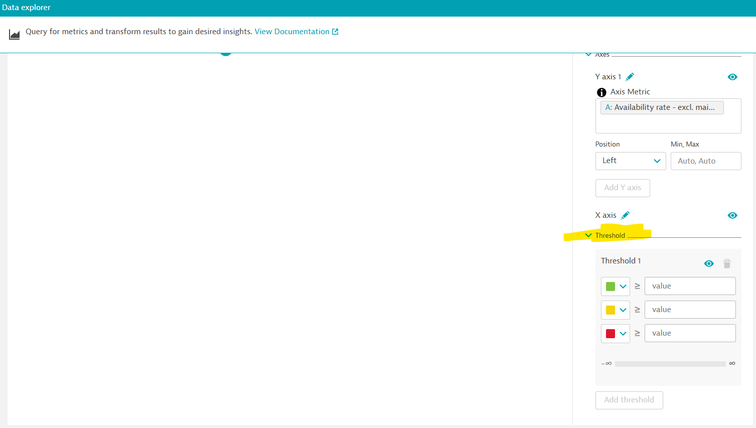The height and width of the screenshot is (428, 756).
Task: Collapse the Axes section chevron
Action: click(588, 54)
